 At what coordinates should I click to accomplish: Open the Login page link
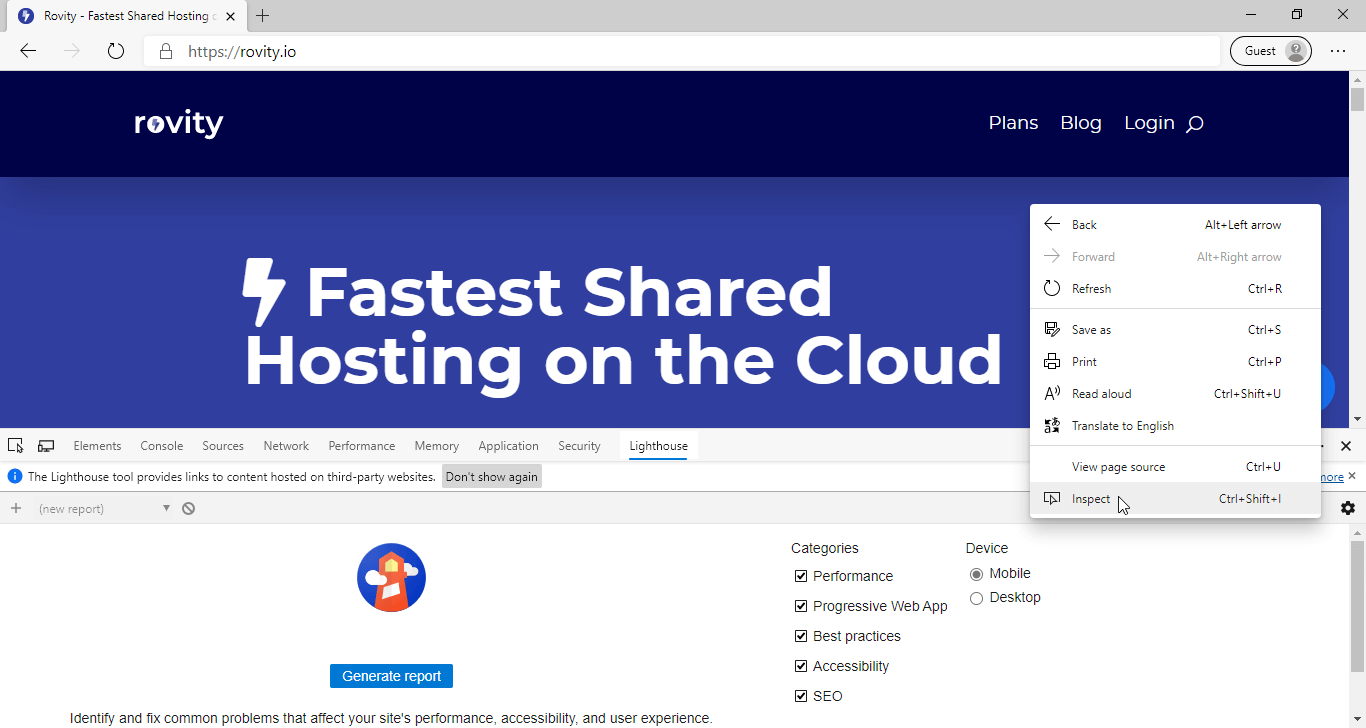1149,123
